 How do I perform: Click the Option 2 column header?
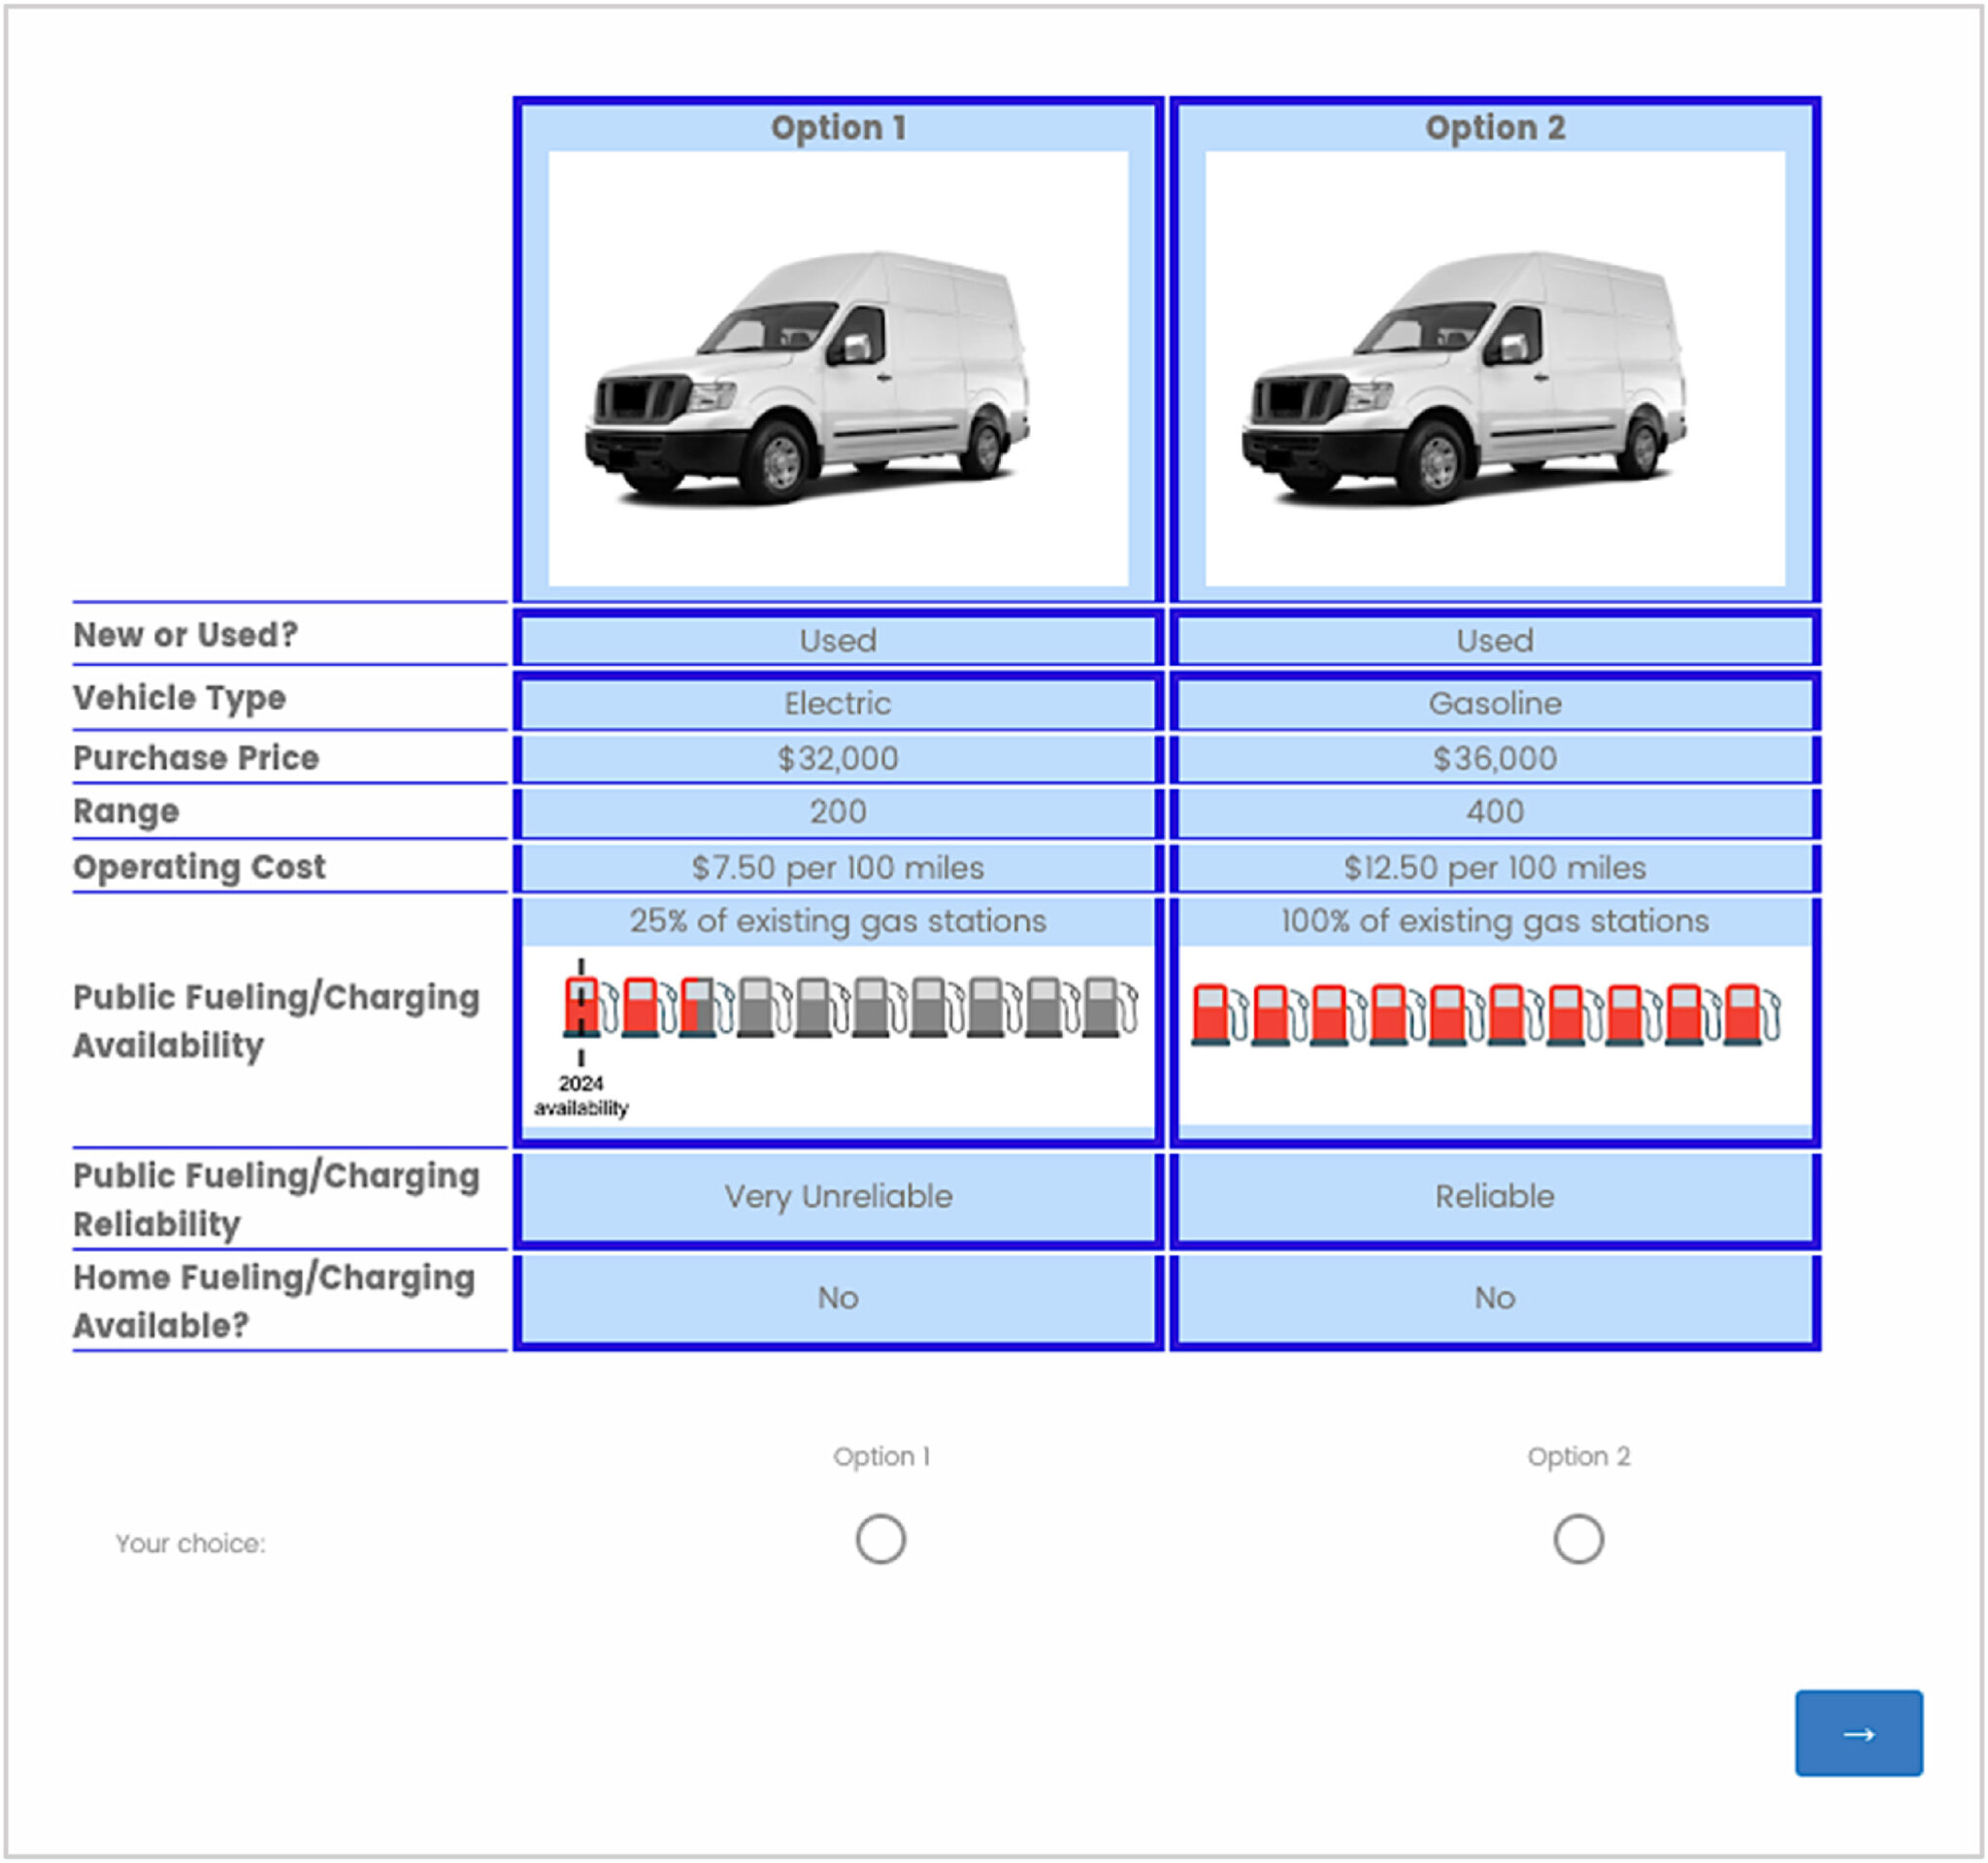click(x=1494, y=127)
